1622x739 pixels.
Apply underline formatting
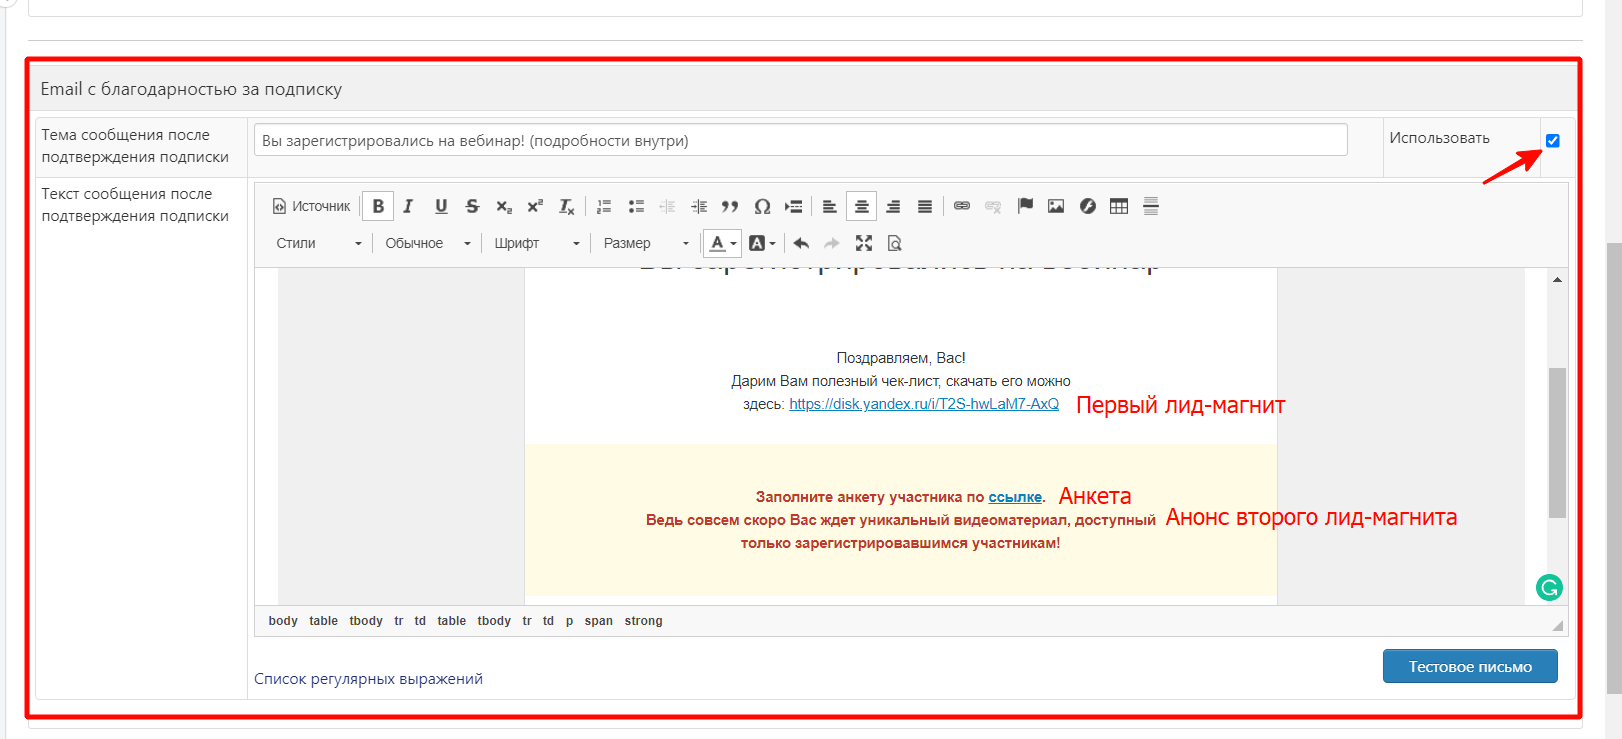click(441, 206)
